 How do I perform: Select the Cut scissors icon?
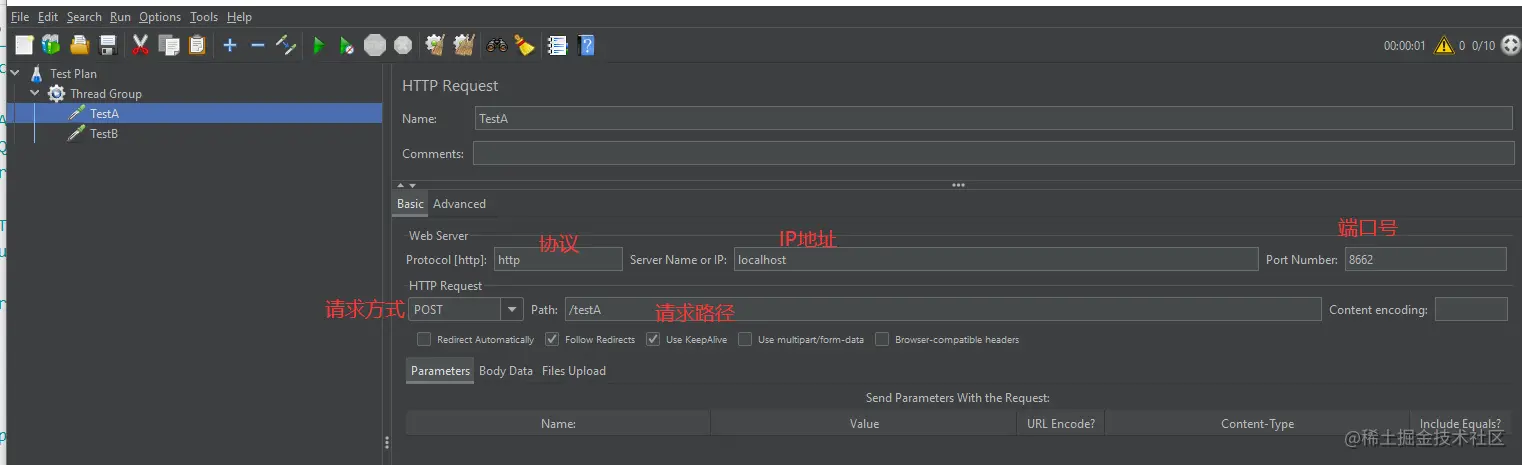pos(141,45)
